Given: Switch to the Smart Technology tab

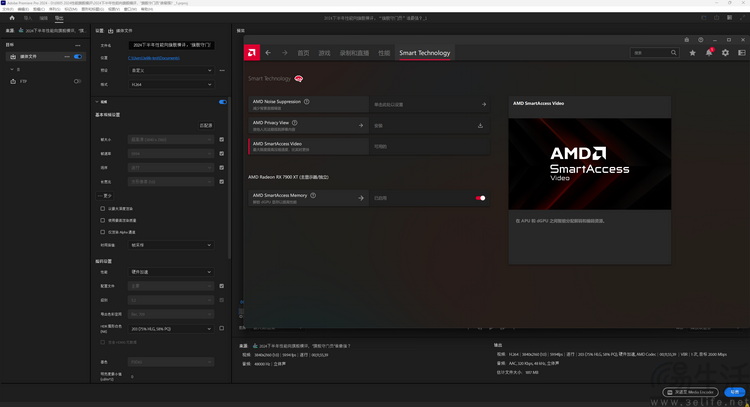Looking at the screenshot, I should pos(425,53).
